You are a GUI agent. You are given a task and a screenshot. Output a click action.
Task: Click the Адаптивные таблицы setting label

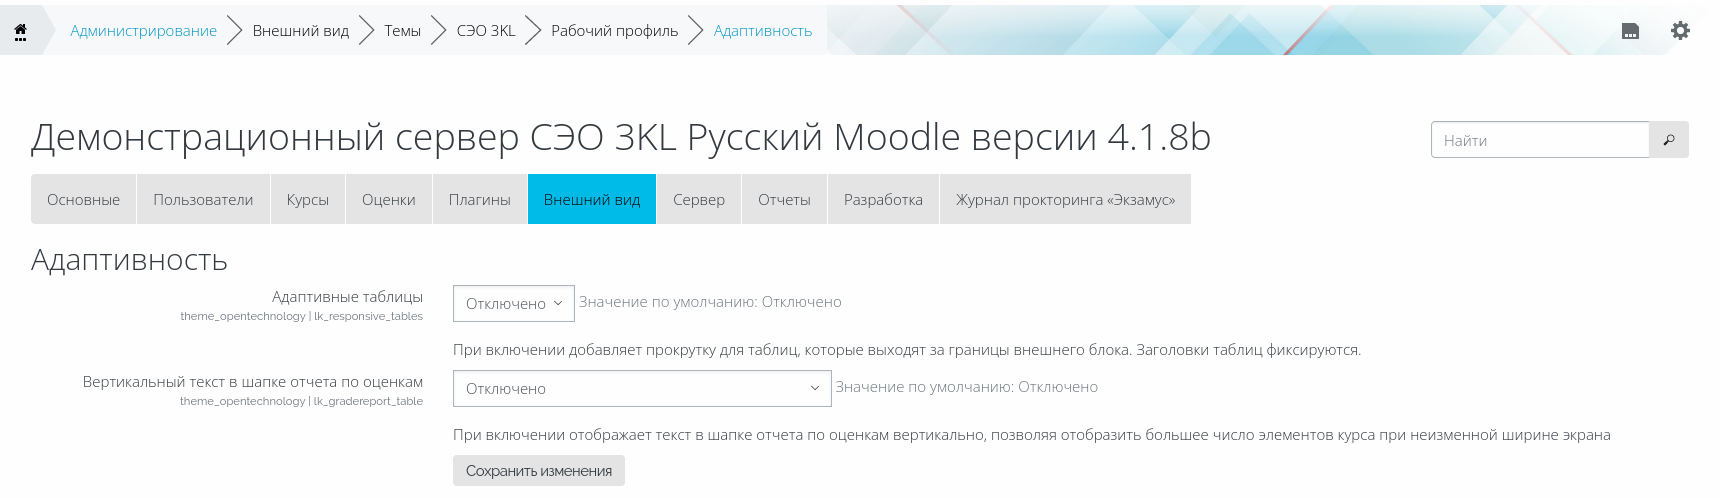click(347, 297)
